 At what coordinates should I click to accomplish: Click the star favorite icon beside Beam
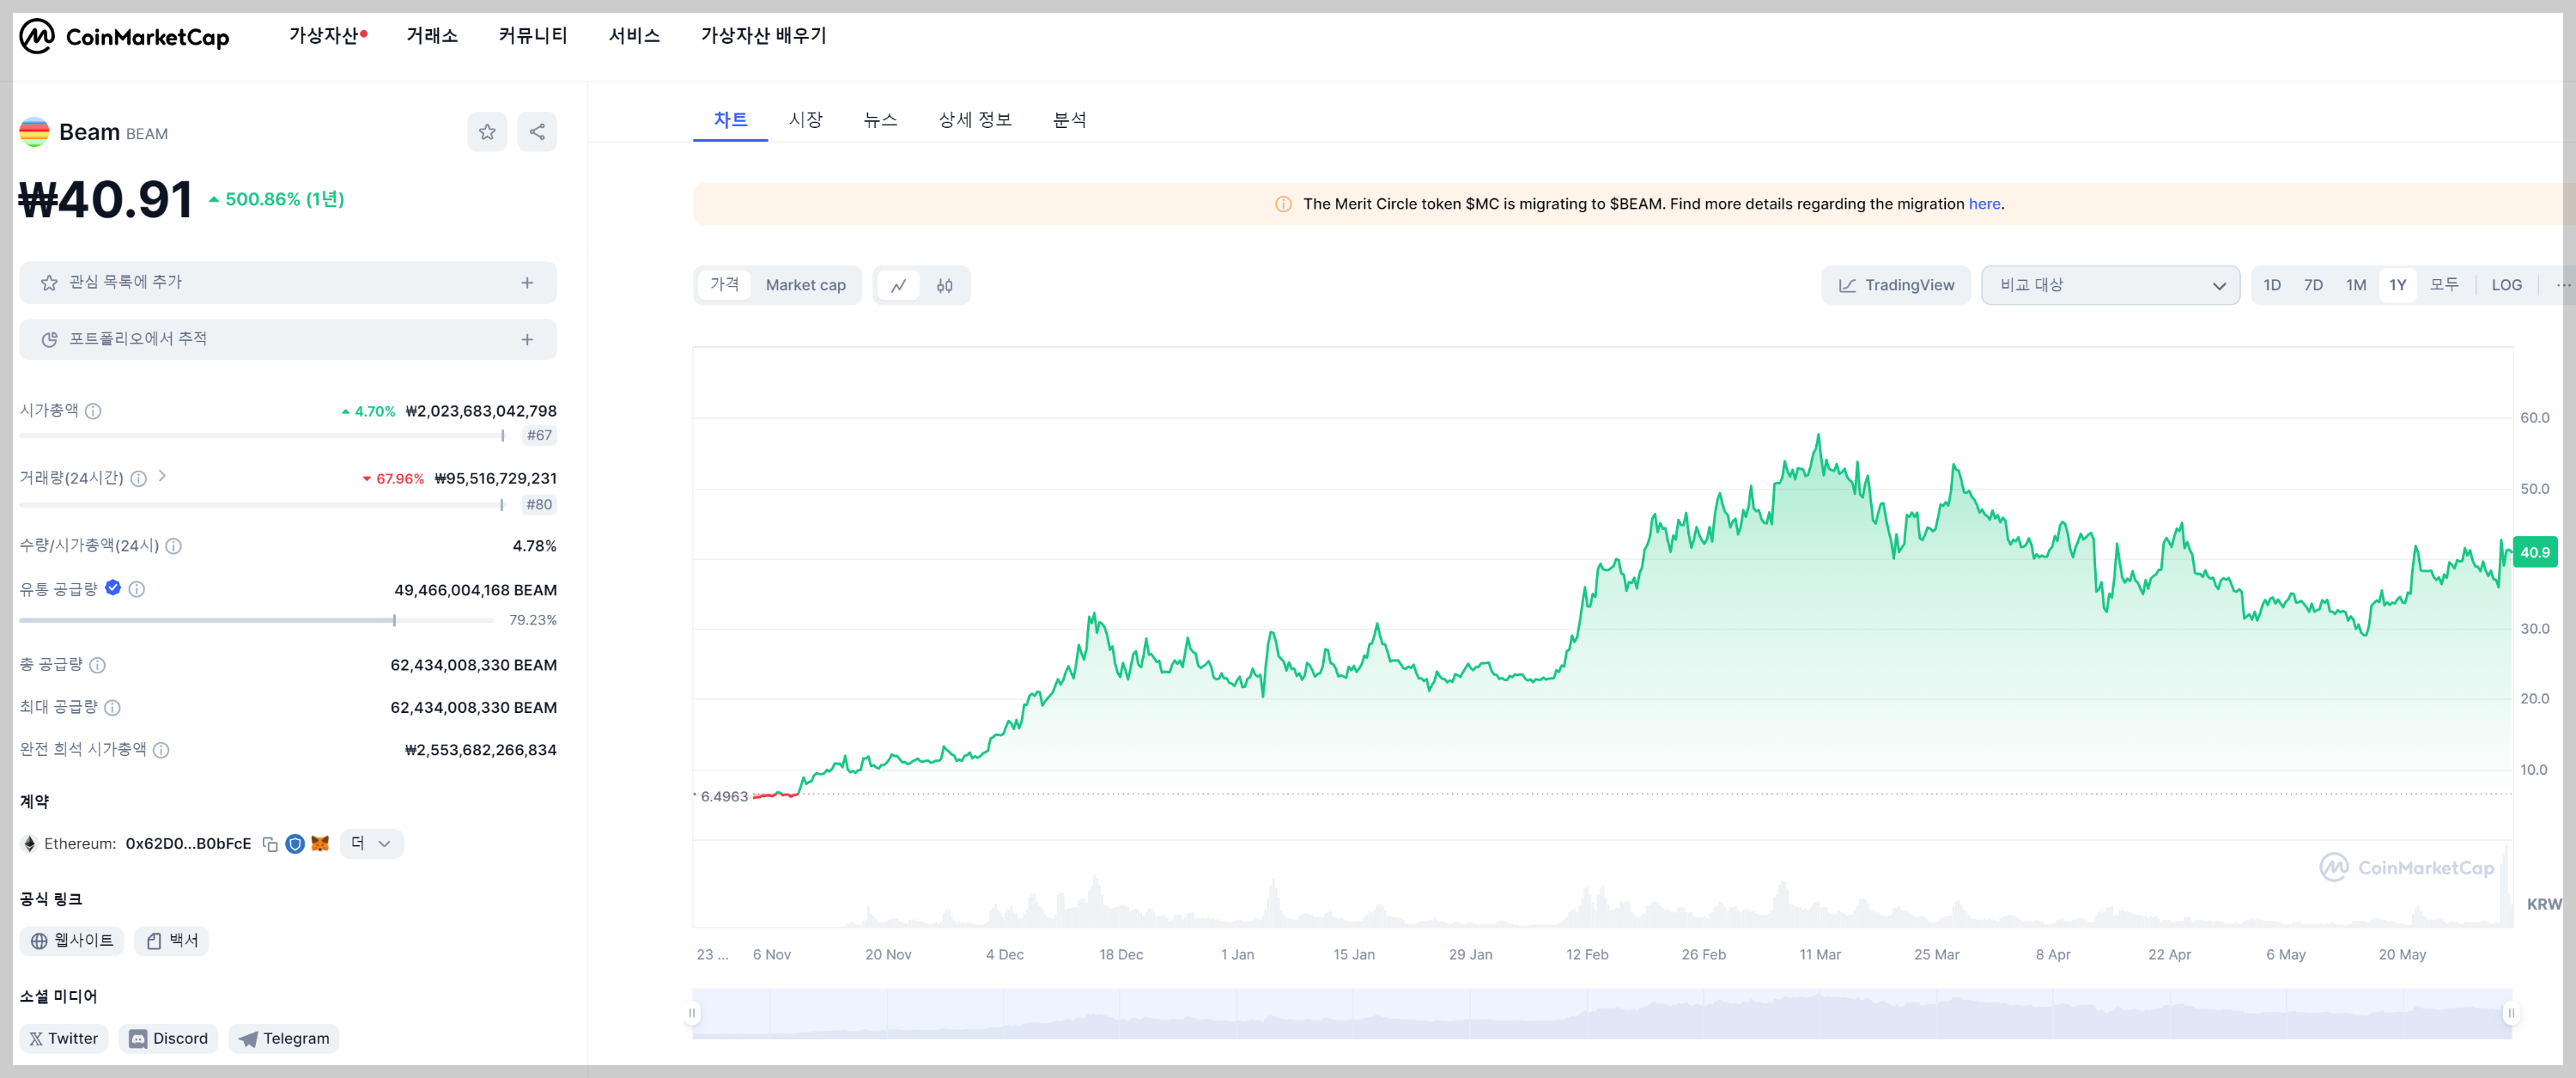click(x=487, y=132)
